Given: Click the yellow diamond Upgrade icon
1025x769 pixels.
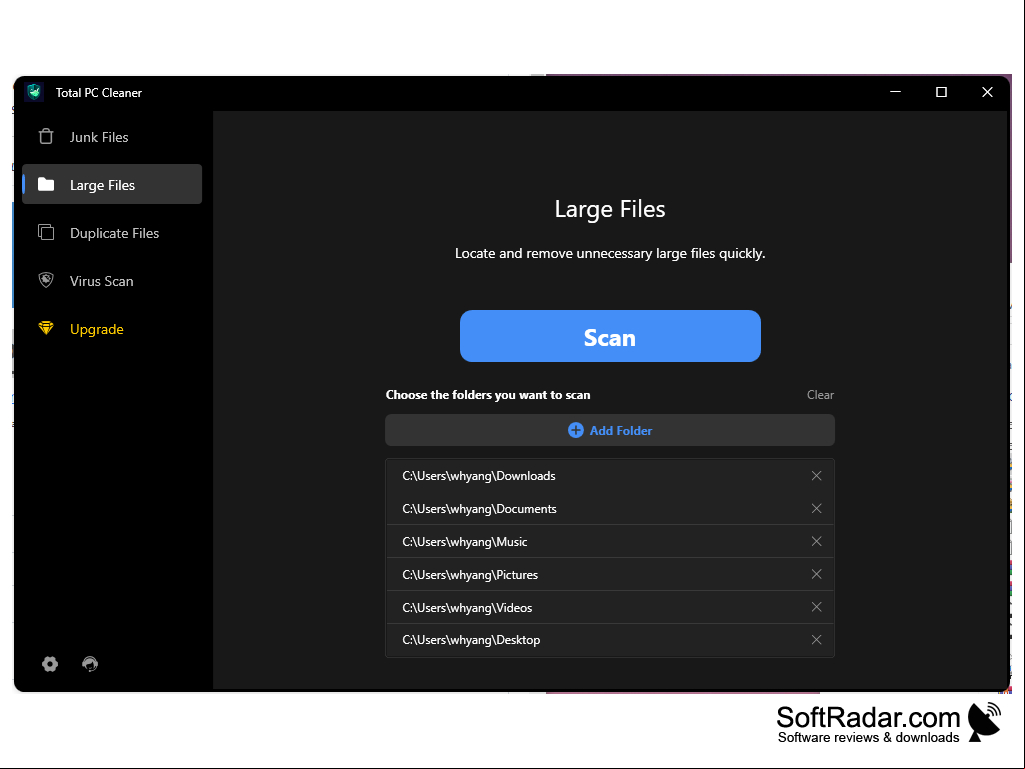Looking at the screenshot, I should click(x=46, y=328).
